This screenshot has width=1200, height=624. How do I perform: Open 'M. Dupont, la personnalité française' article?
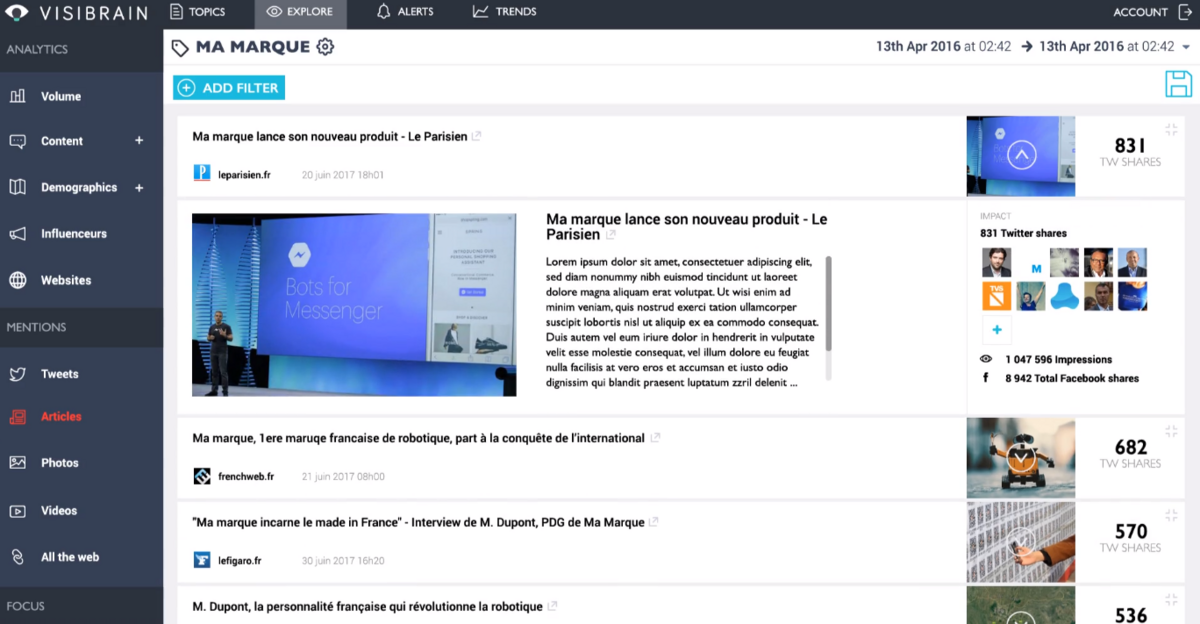(x=367, y=606)
